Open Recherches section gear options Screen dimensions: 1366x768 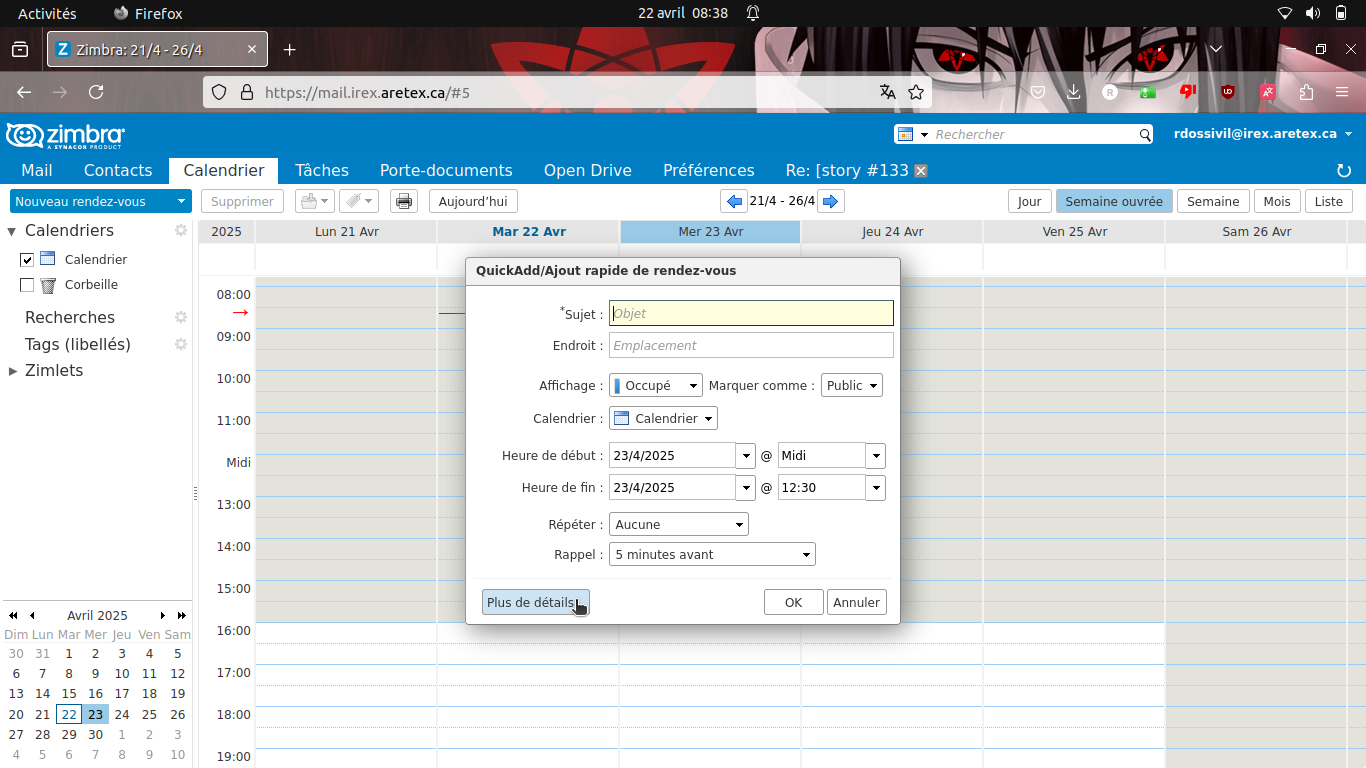pos(181,317)
